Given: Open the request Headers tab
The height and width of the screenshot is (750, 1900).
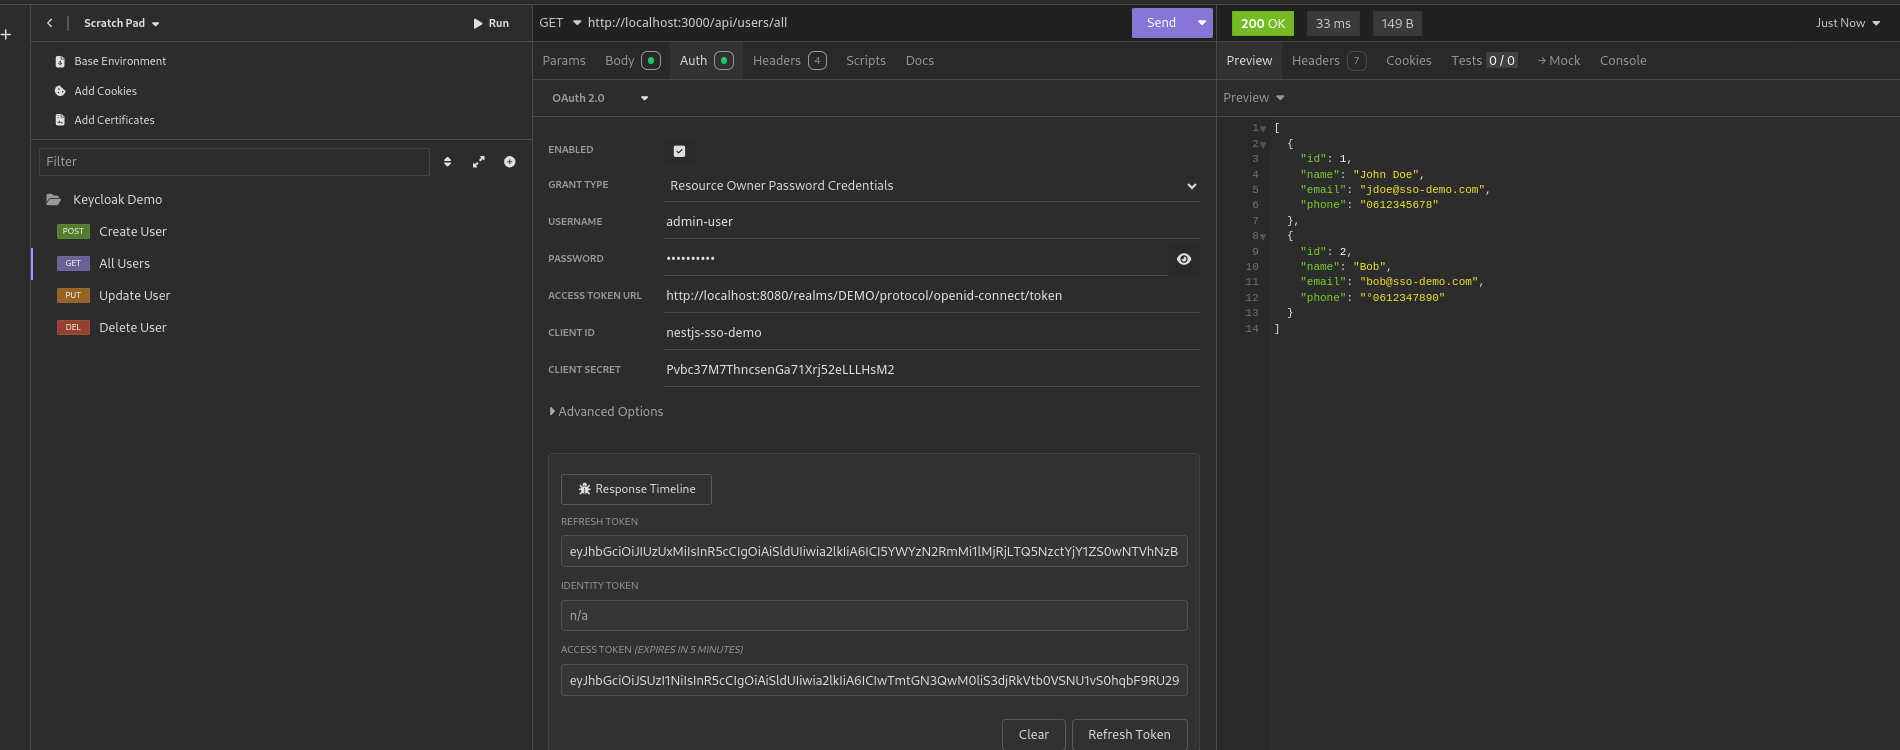Looking at the screenshot, I should coord(789,61).
